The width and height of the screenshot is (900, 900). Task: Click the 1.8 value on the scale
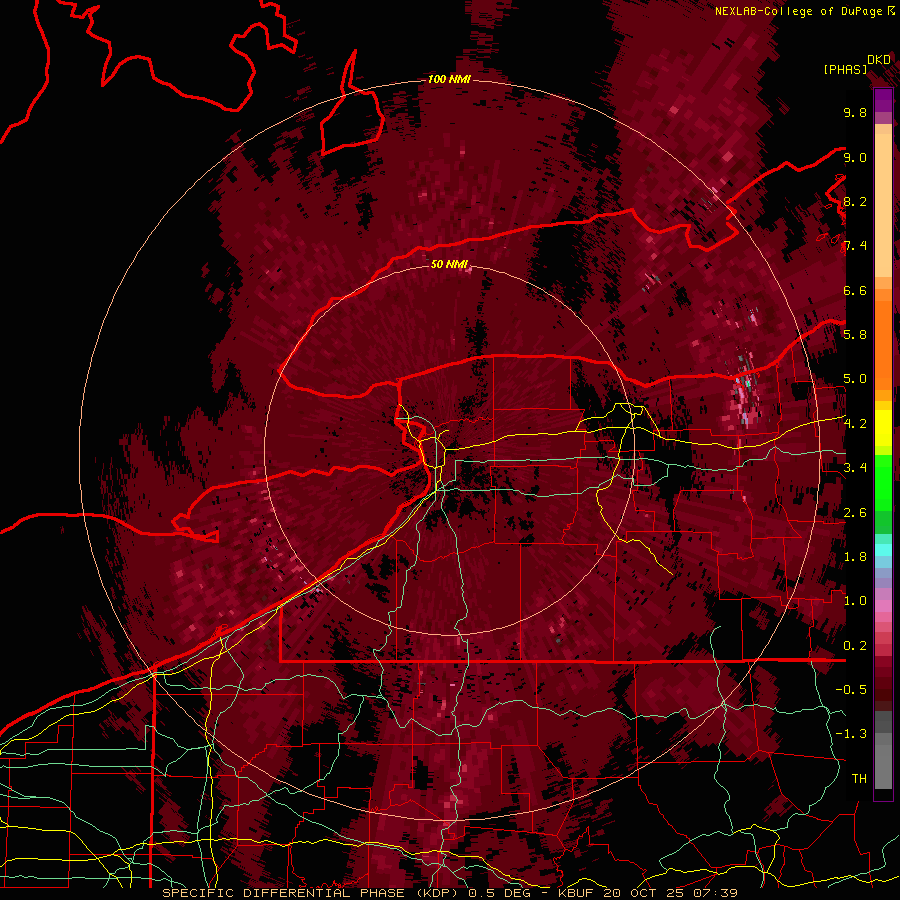click(x=855, y=557)
